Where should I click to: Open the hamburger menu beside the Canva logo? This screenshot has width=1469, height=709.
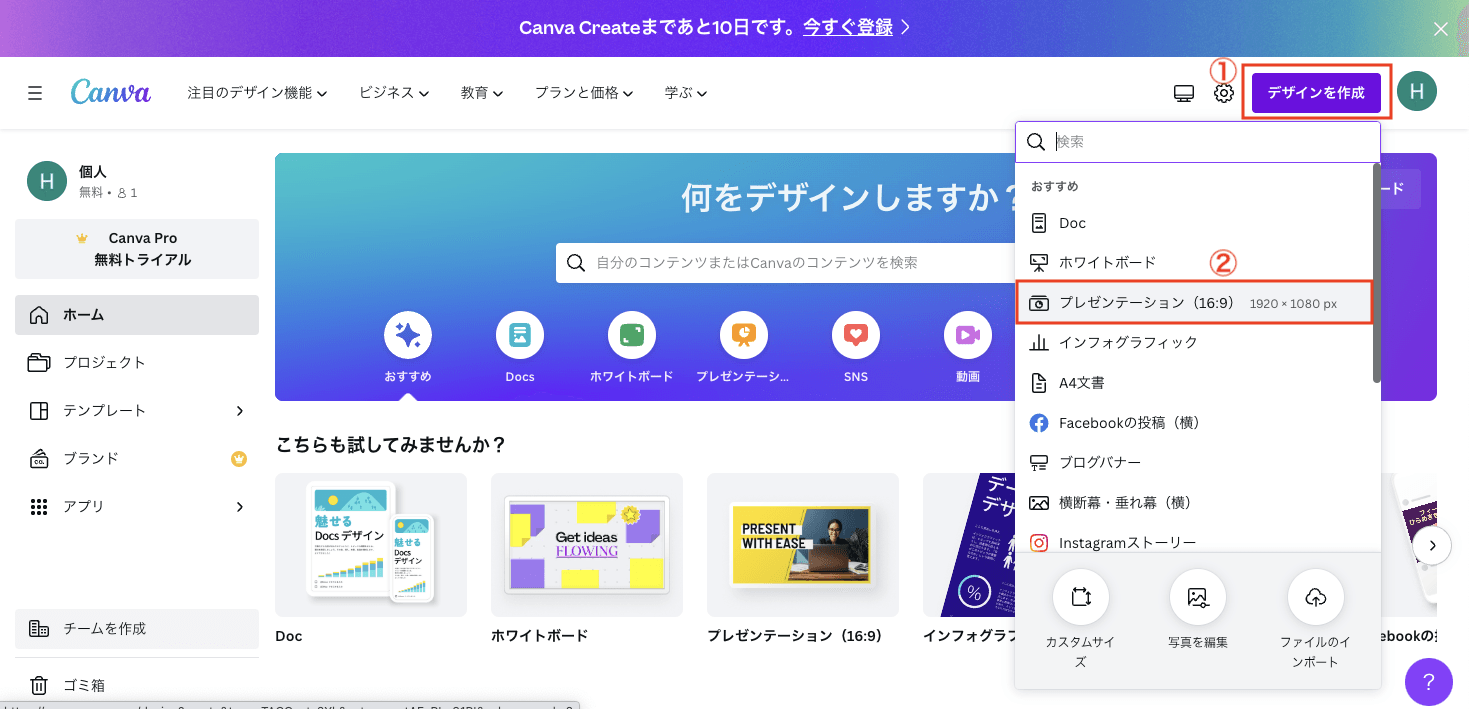[35, 93]
